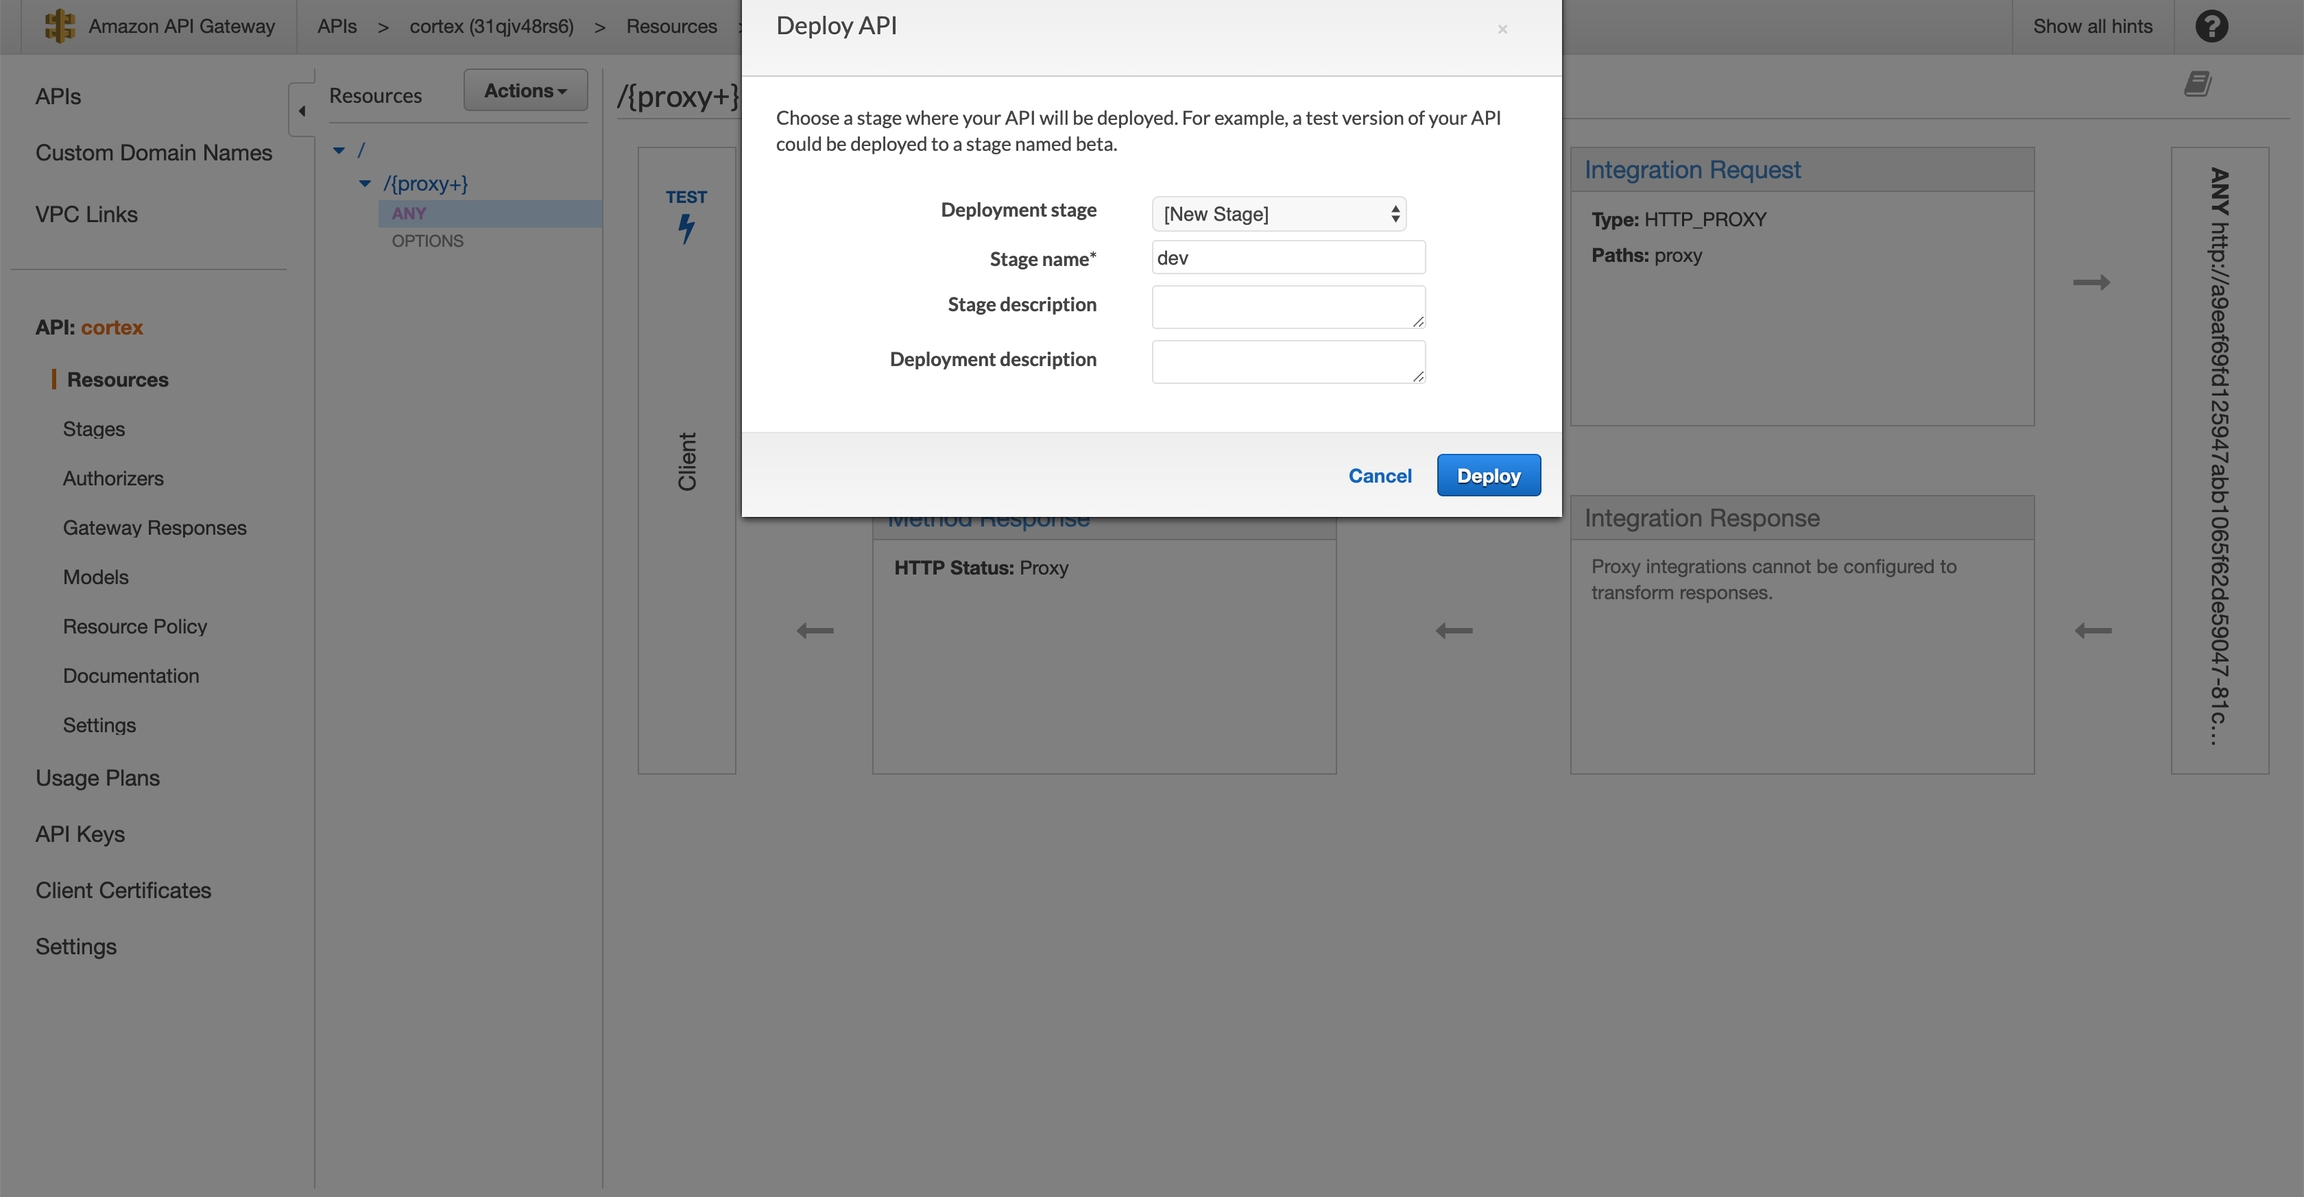Collapse the /{proxy+} resource node
2304x1197 pixels.
(x=366, y=183)
